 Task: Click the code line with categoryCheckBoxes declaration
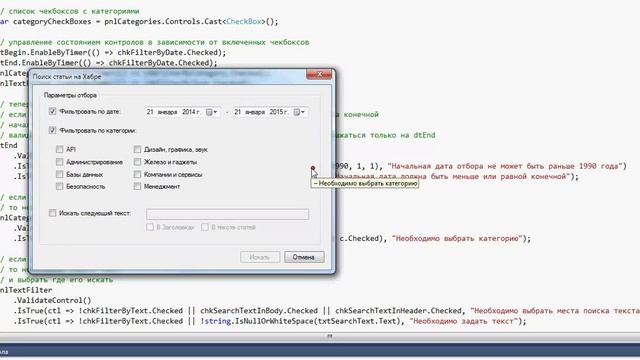coord(138,22)
